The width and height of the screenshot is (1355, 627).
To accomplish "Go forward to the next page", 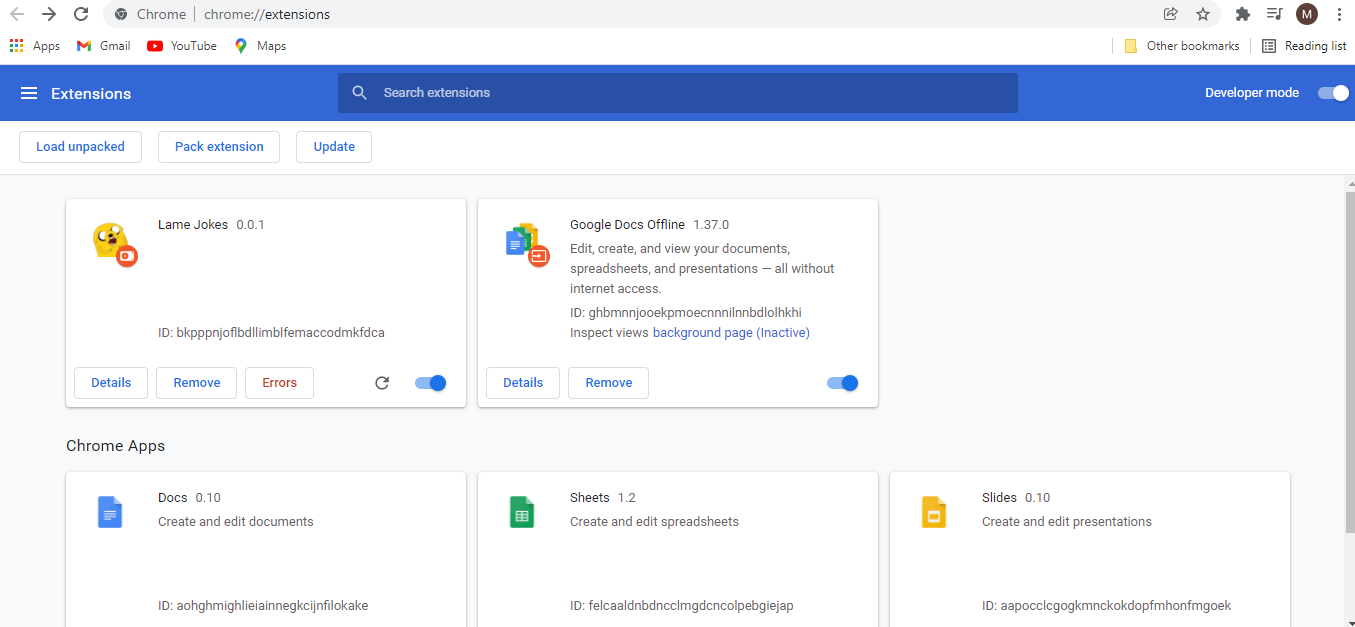I will coord(49,14).
